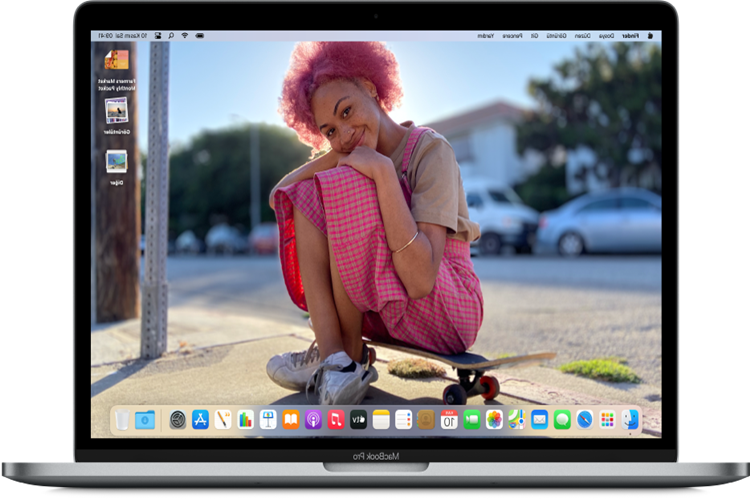Open the Git menu
Screen dimensions: 750x500
pyautogui.click(x=535, y=36)
